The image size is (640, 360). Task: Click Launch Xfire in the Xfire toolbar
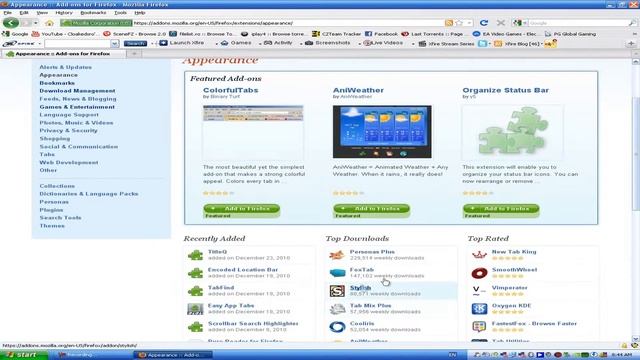(182, 43)
